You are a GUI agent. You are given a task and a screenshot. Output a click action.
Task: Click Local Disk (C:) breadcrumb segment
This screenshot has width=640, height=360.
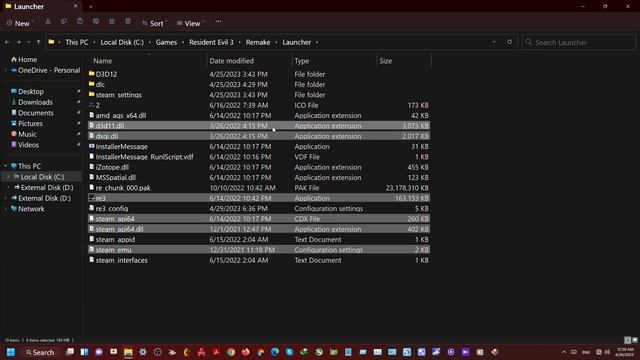coord(122,42)
